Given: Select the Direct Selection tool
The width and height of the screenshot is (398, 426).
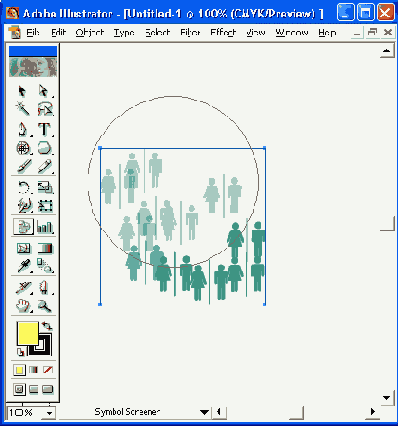Looking at the screenshot, I should point(44,91).
